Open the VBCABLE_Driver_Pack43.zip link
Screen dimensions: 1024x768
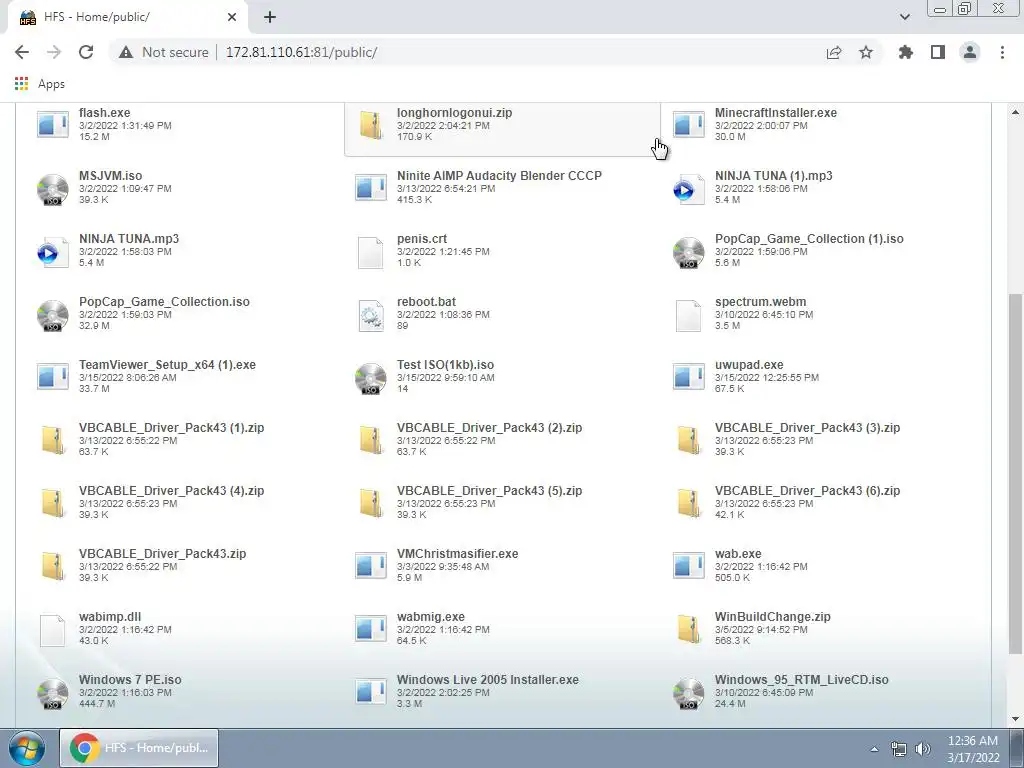pyautogui.click(x=163, y=554)
